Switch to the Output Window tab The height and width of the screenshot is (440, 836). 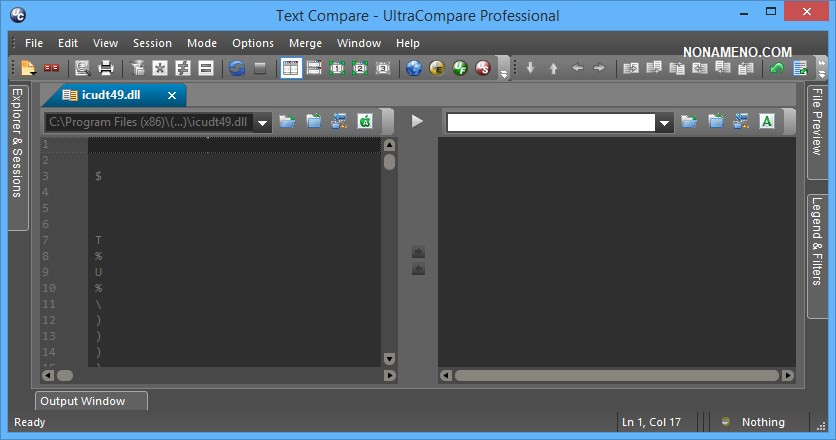[x=83, y=401]
